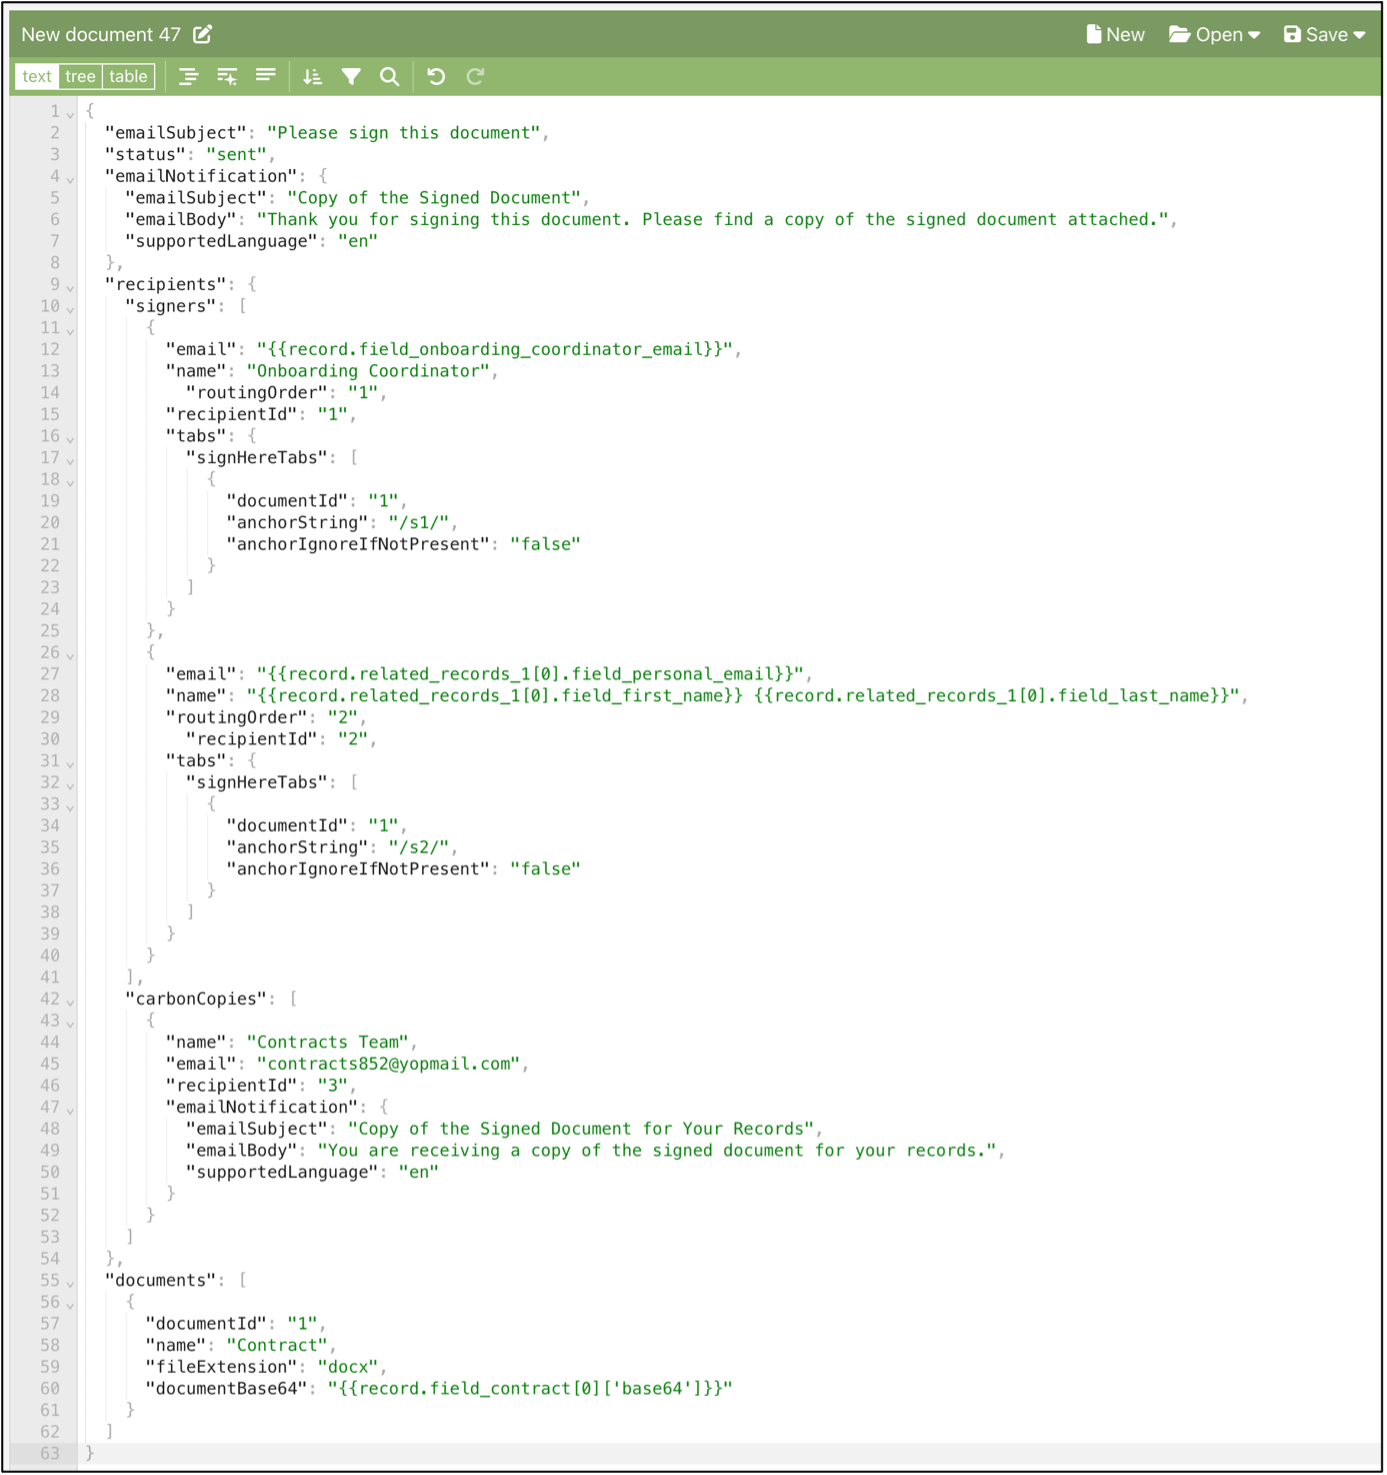Open the Open dropdown menu
1387x1475 pixels.
click(1214, 34)
